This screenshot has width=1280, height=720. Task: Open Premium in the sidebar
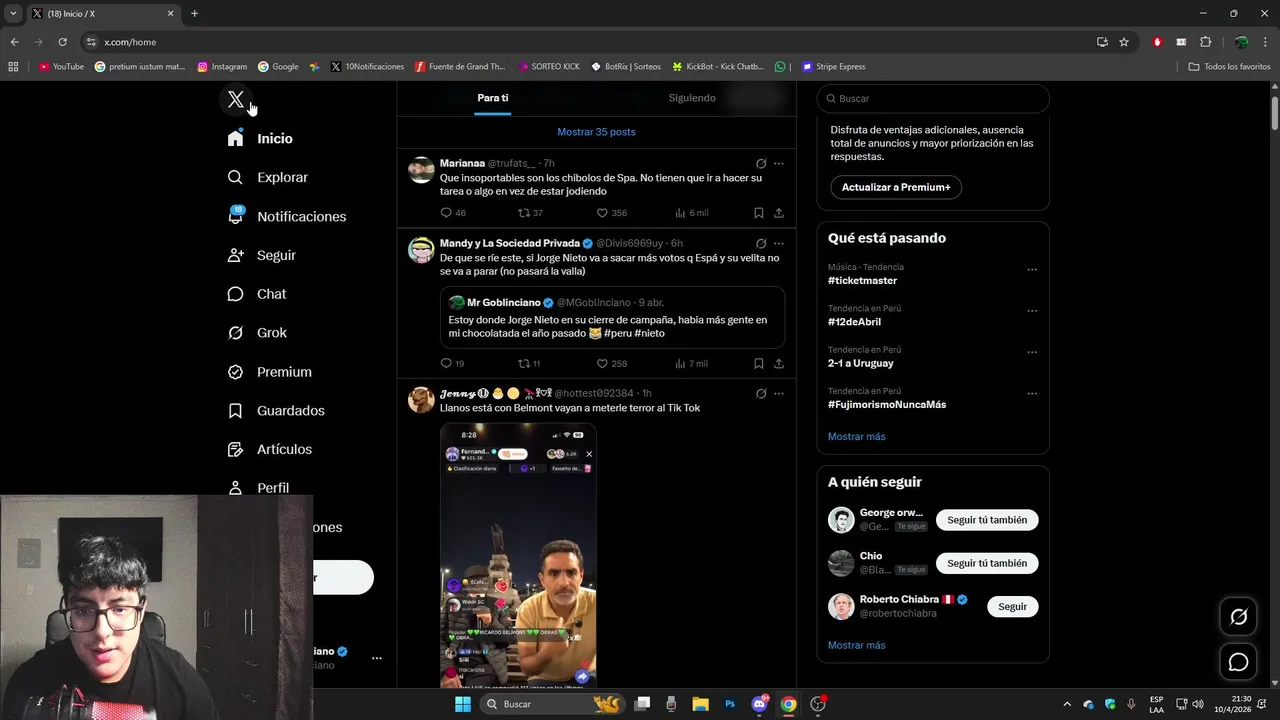269,372
